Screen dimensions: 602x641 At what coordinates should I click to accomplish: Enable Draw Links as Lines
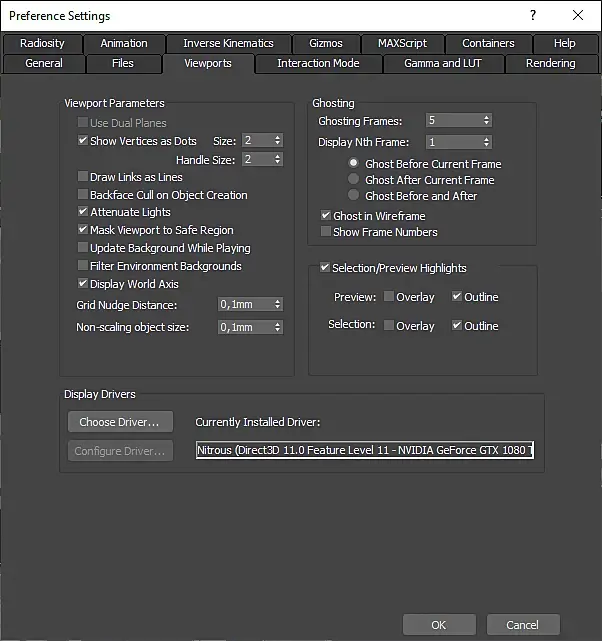click(x=83, y=176)
